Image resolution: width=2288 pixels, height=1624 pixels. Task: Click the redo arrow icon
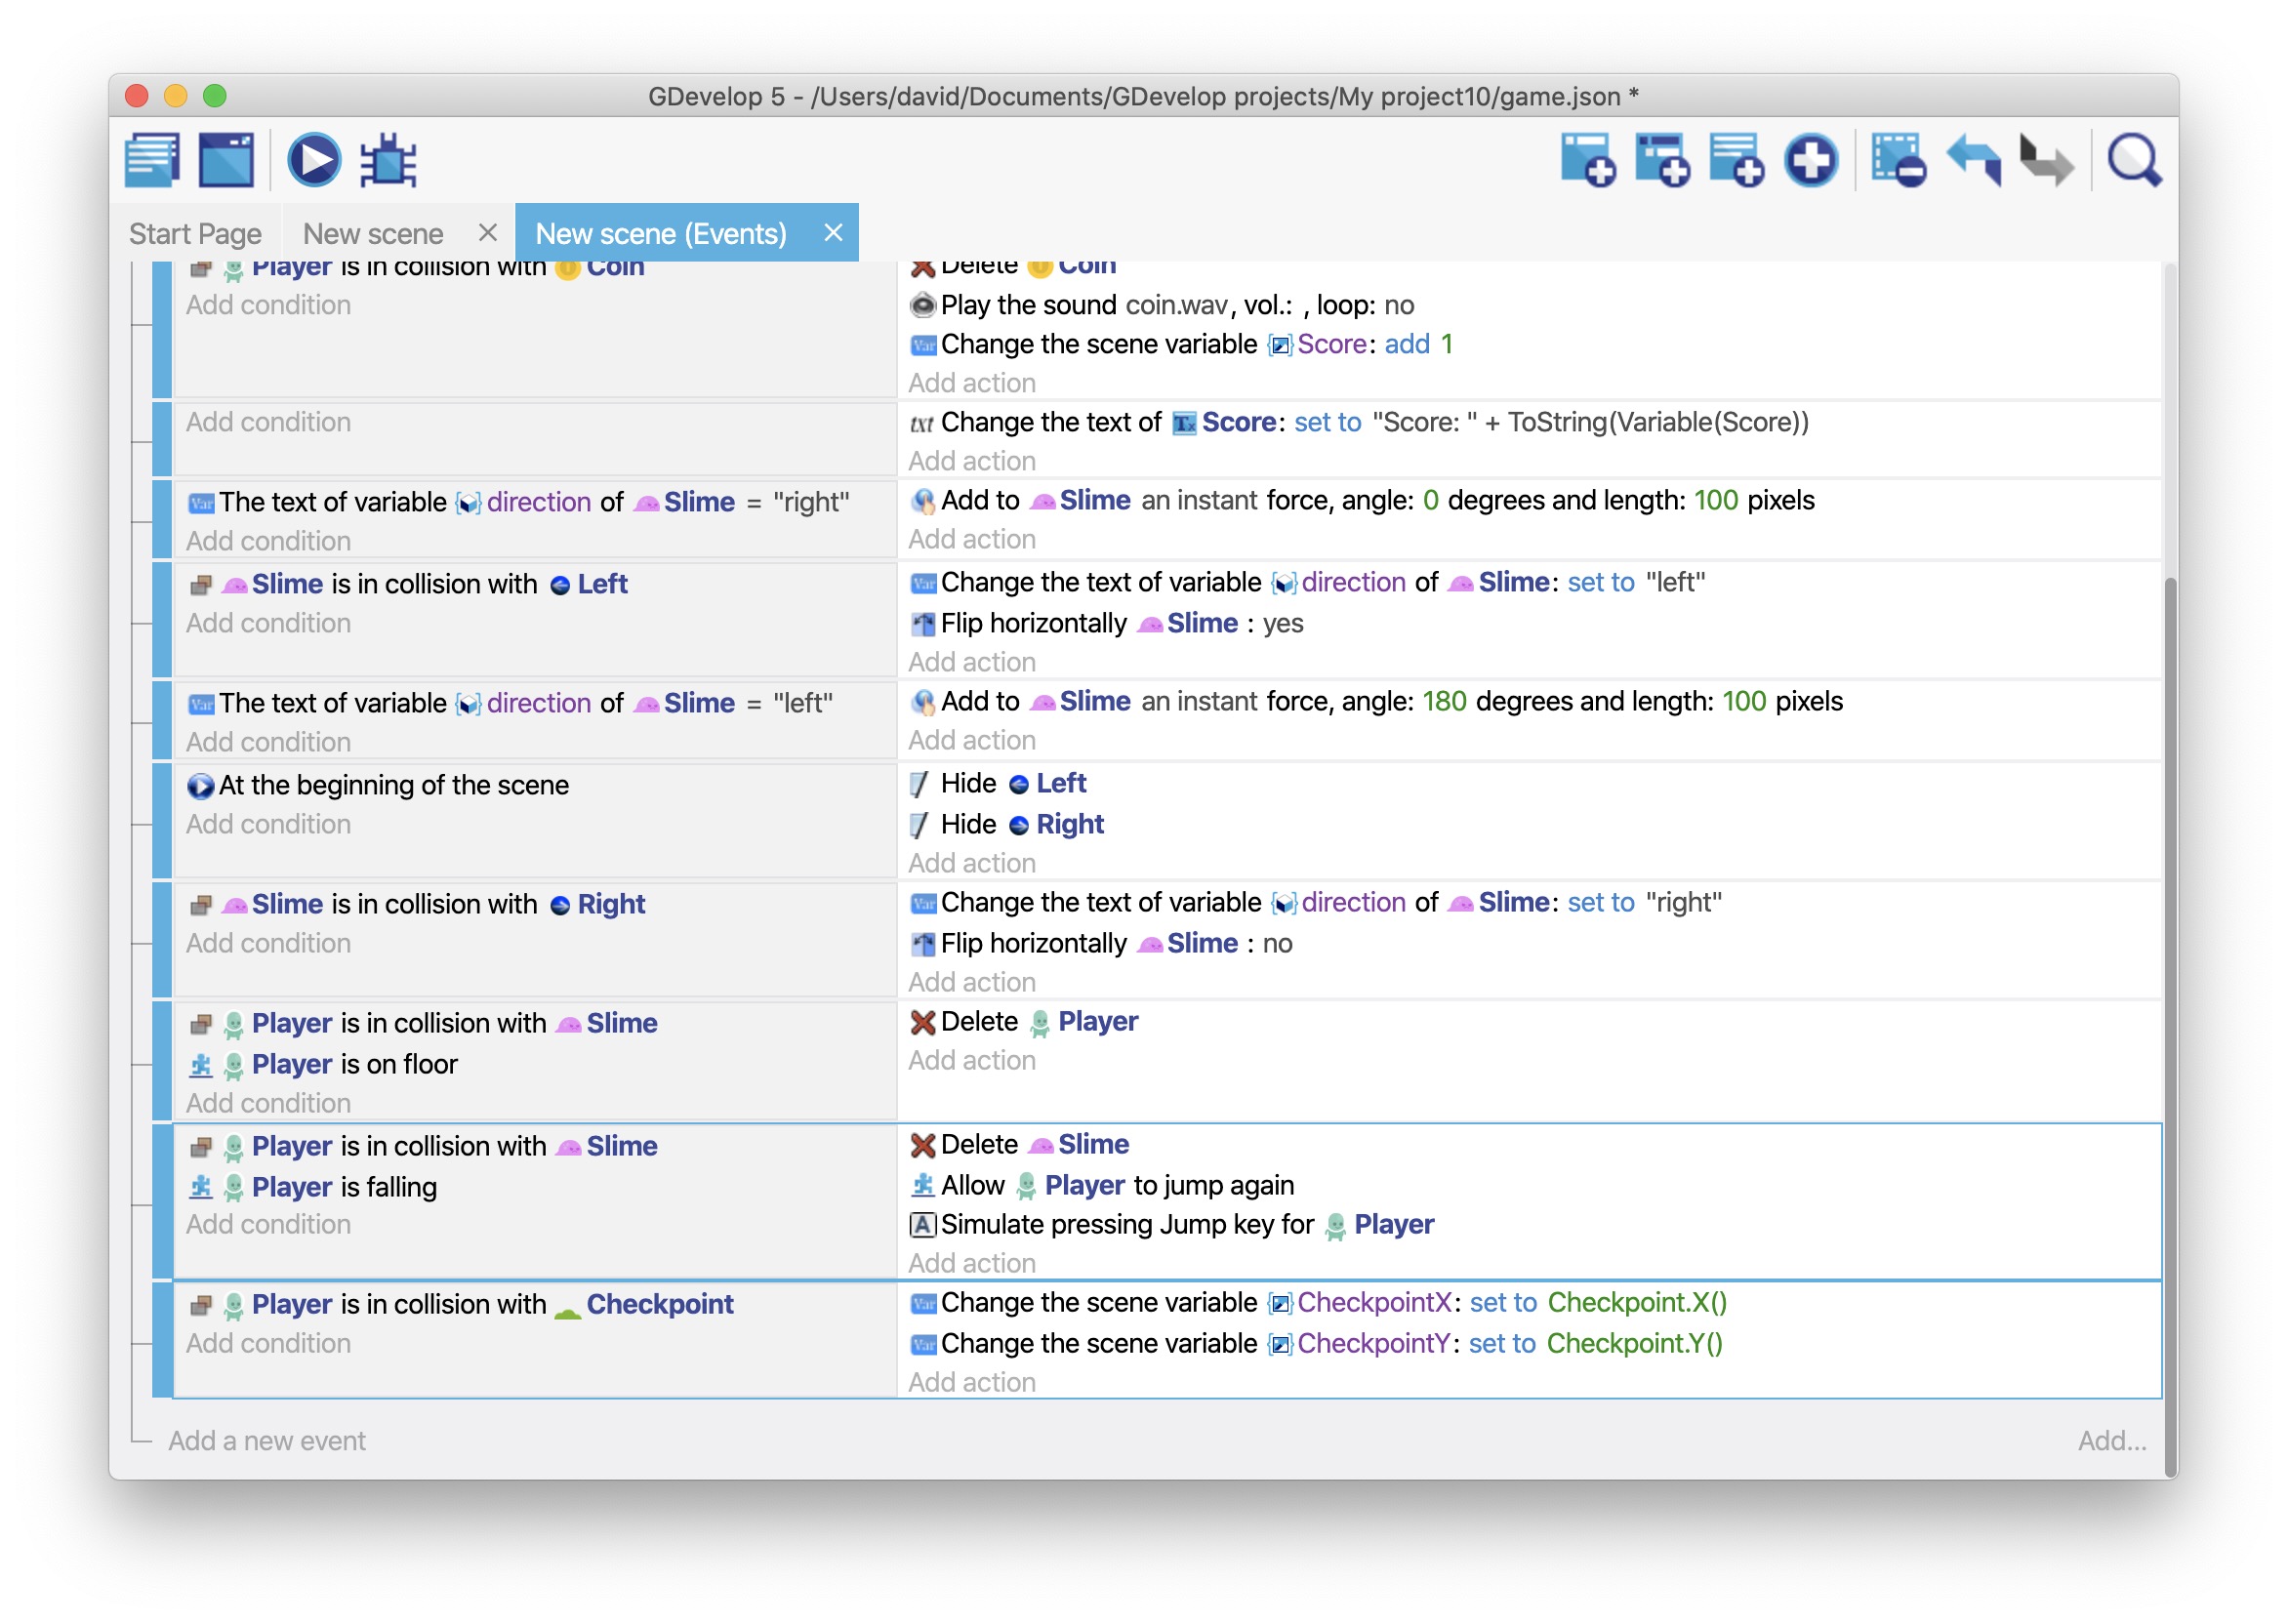2046,160
